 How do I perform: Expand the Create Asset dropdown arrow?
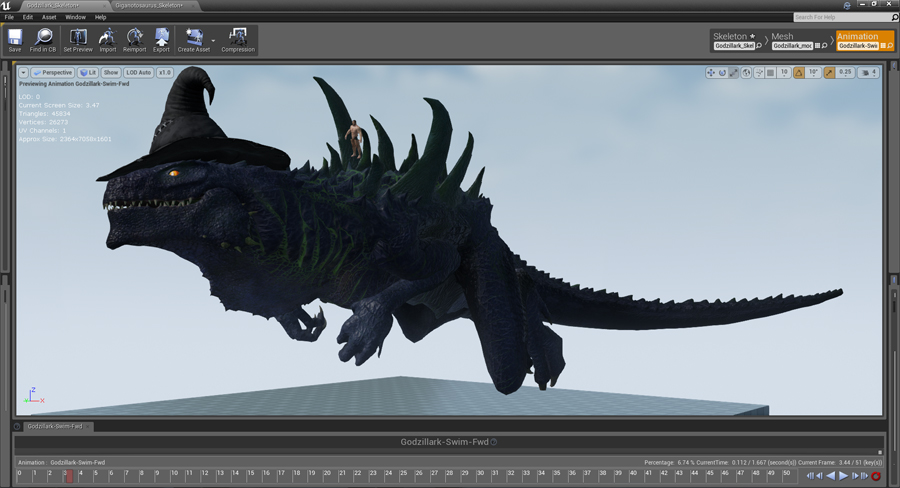(214, 41)
